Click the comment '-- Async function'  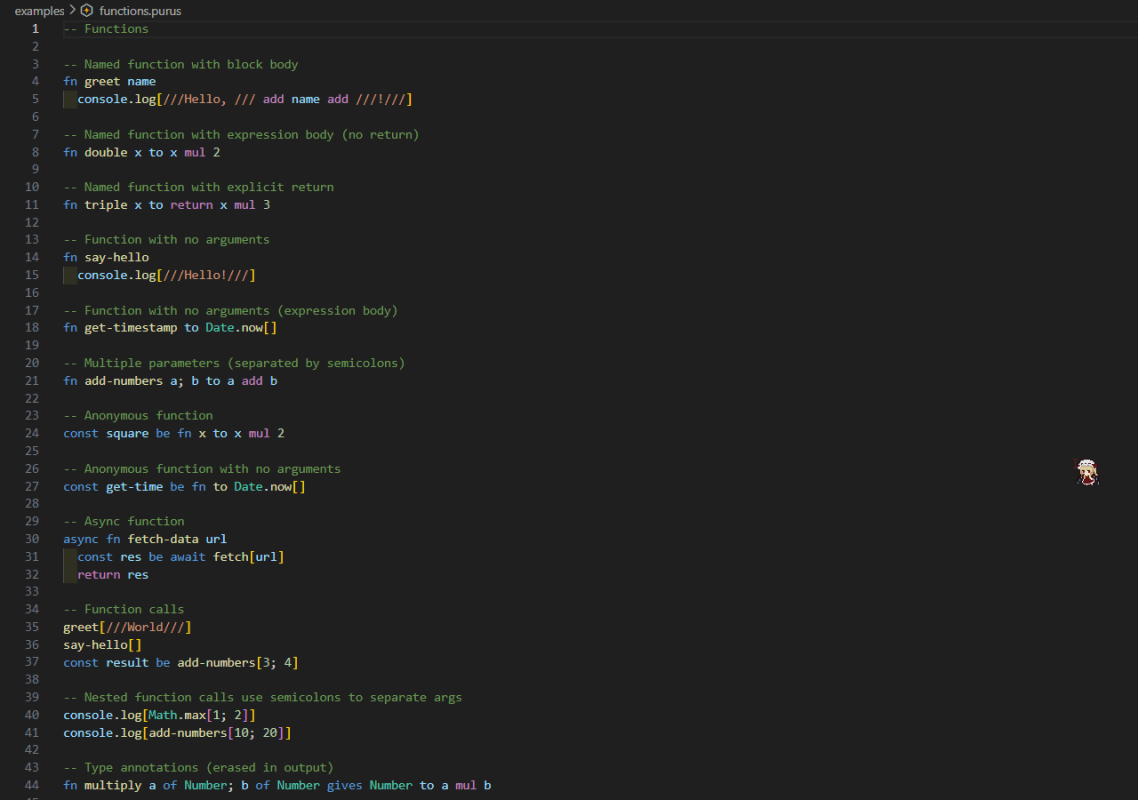pos(123,521)
